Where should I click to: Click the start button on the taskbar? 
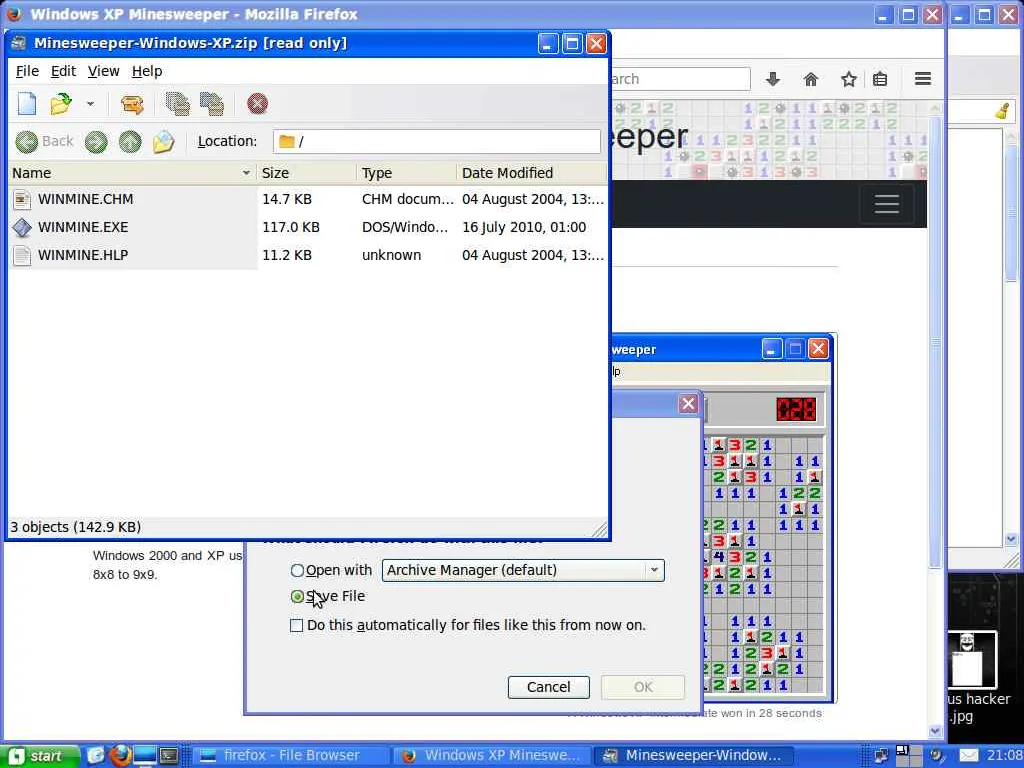(41, 756)
